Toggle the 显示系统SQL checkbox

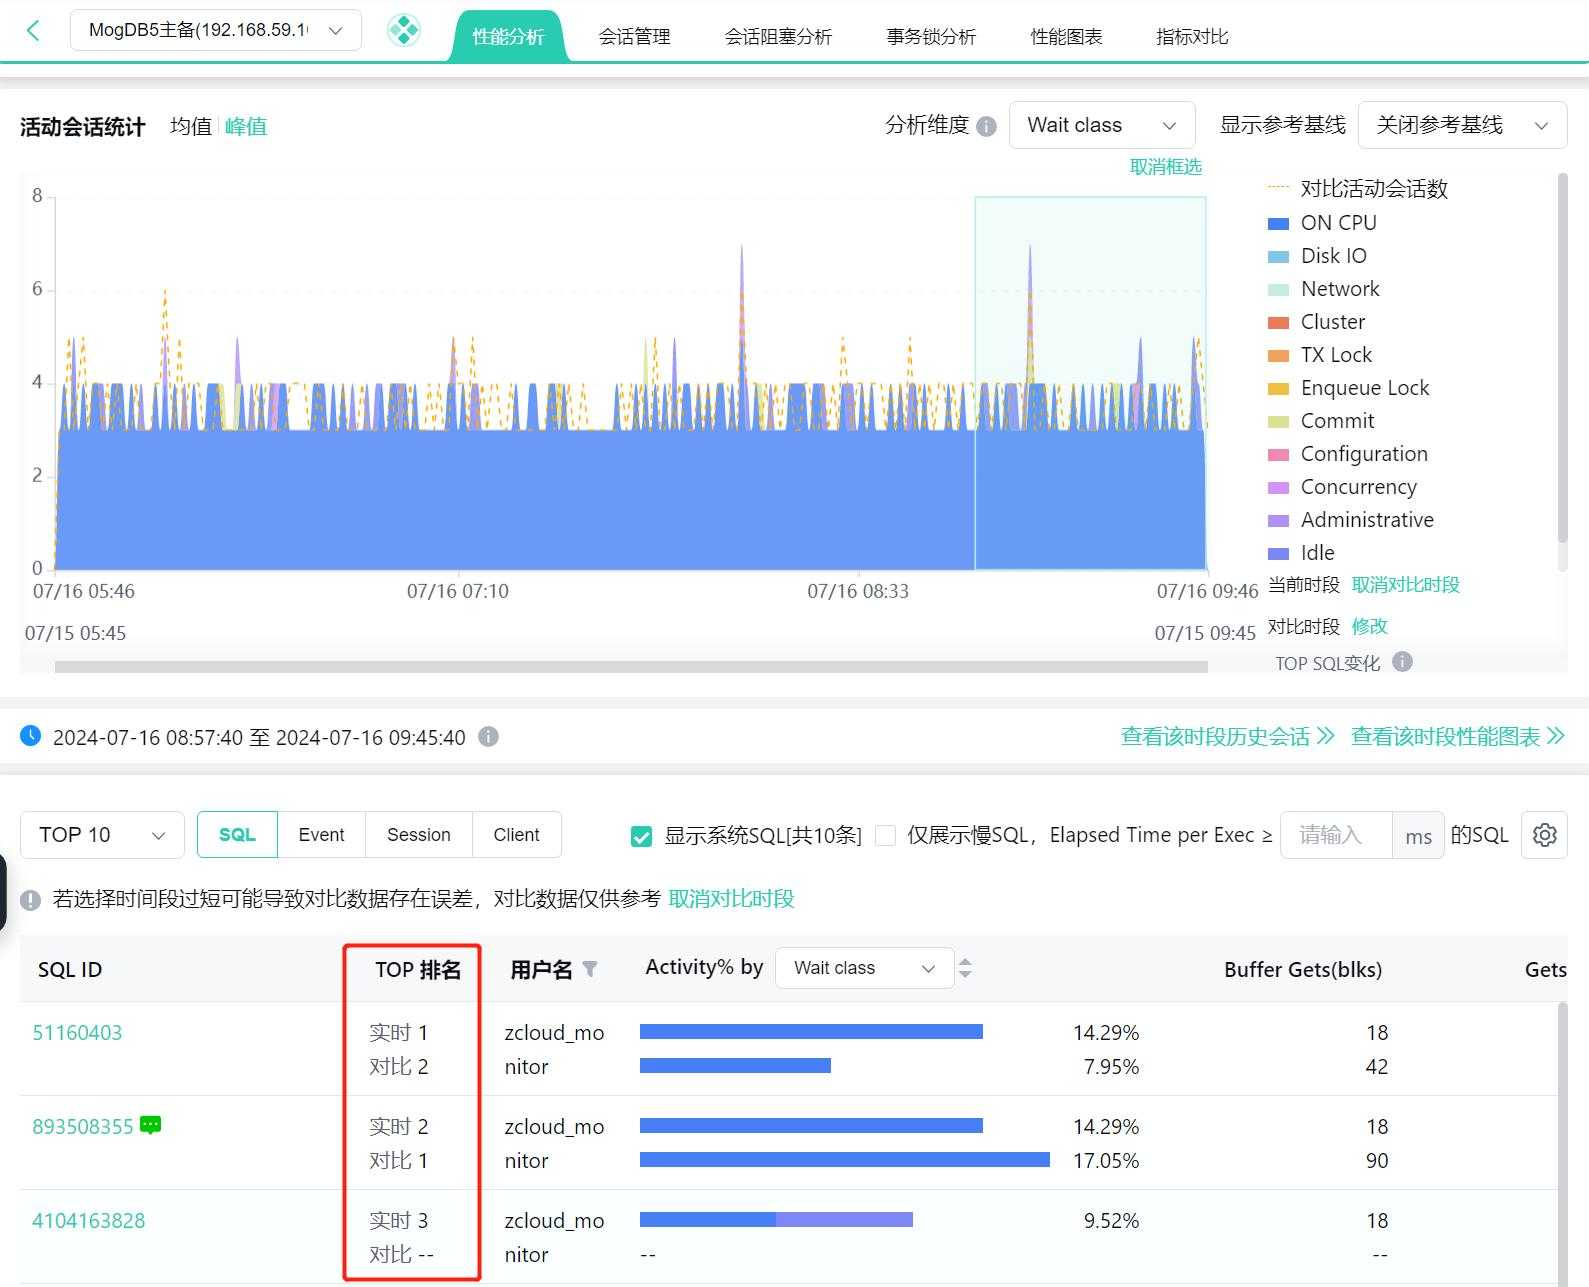coord(641,836)
